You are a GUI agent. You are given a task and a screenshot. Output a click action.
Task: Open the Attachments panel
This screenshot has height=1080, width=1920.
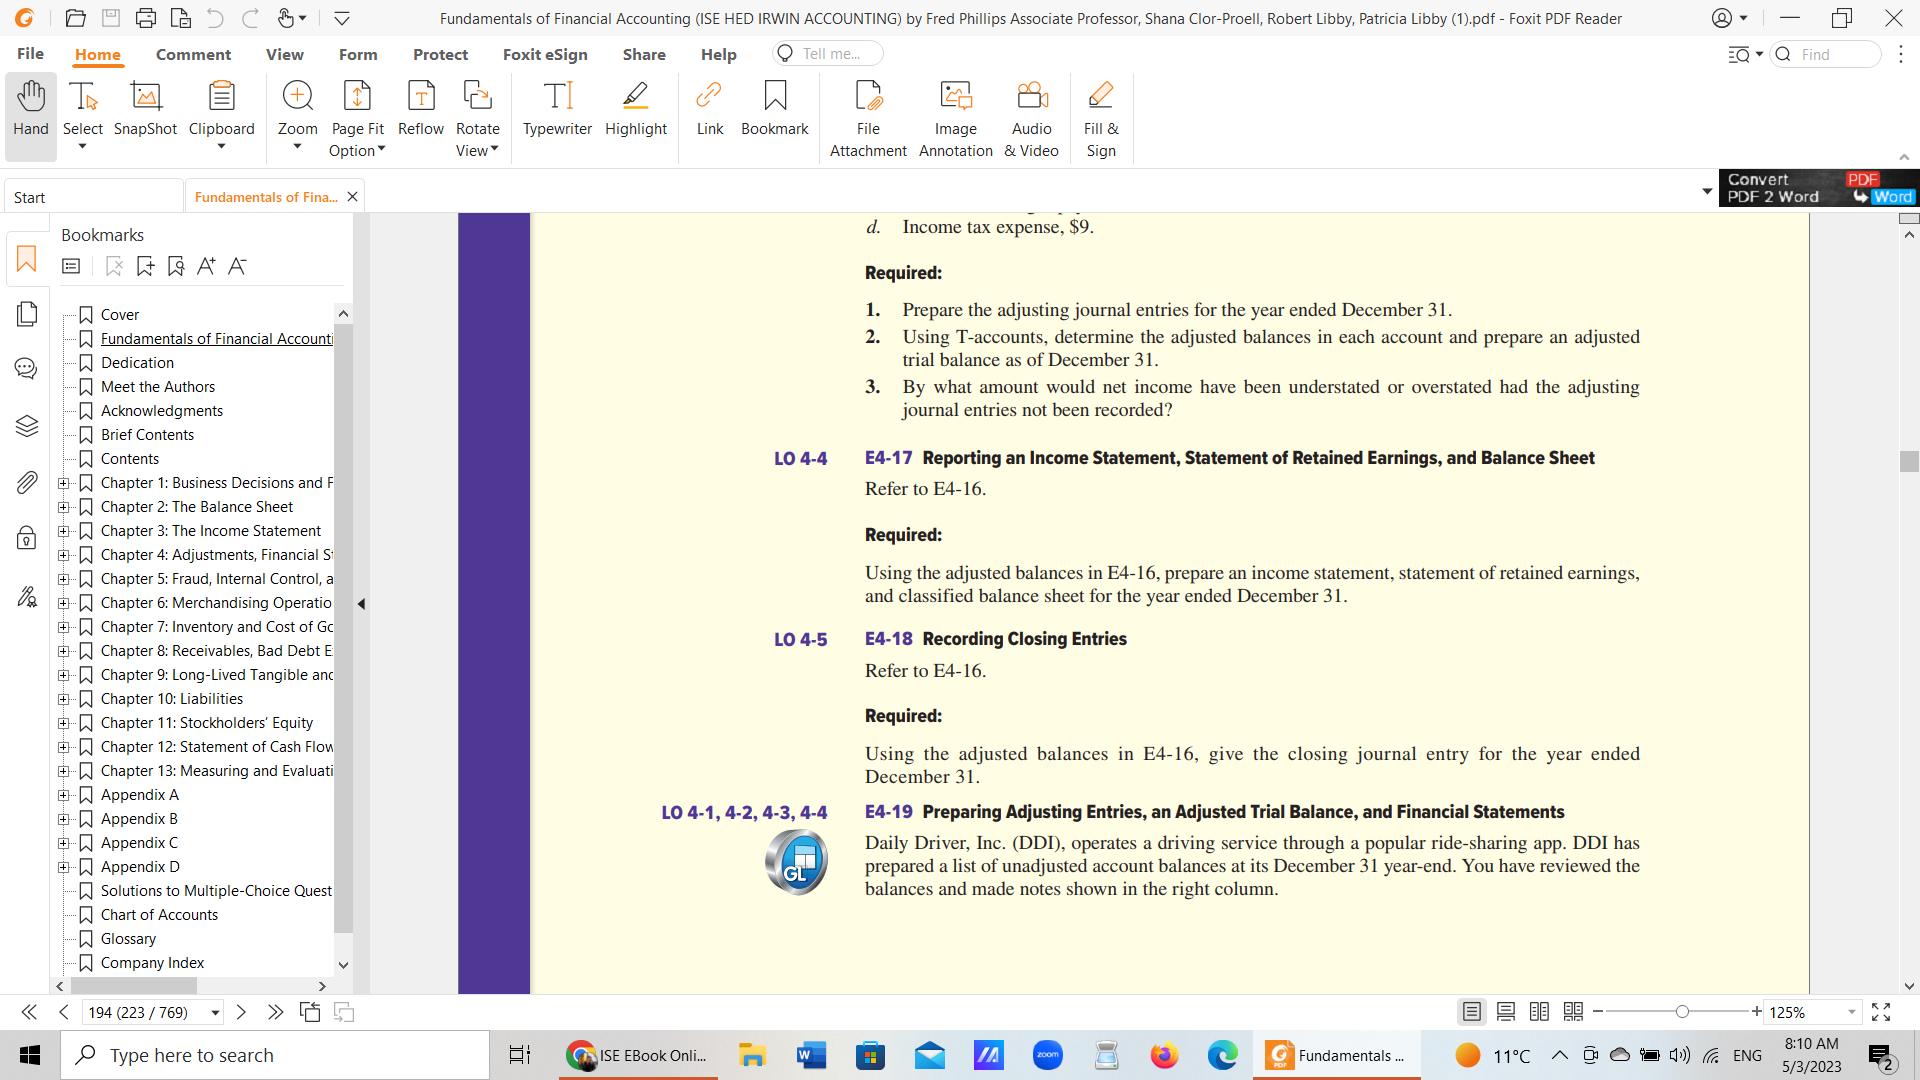26,482
